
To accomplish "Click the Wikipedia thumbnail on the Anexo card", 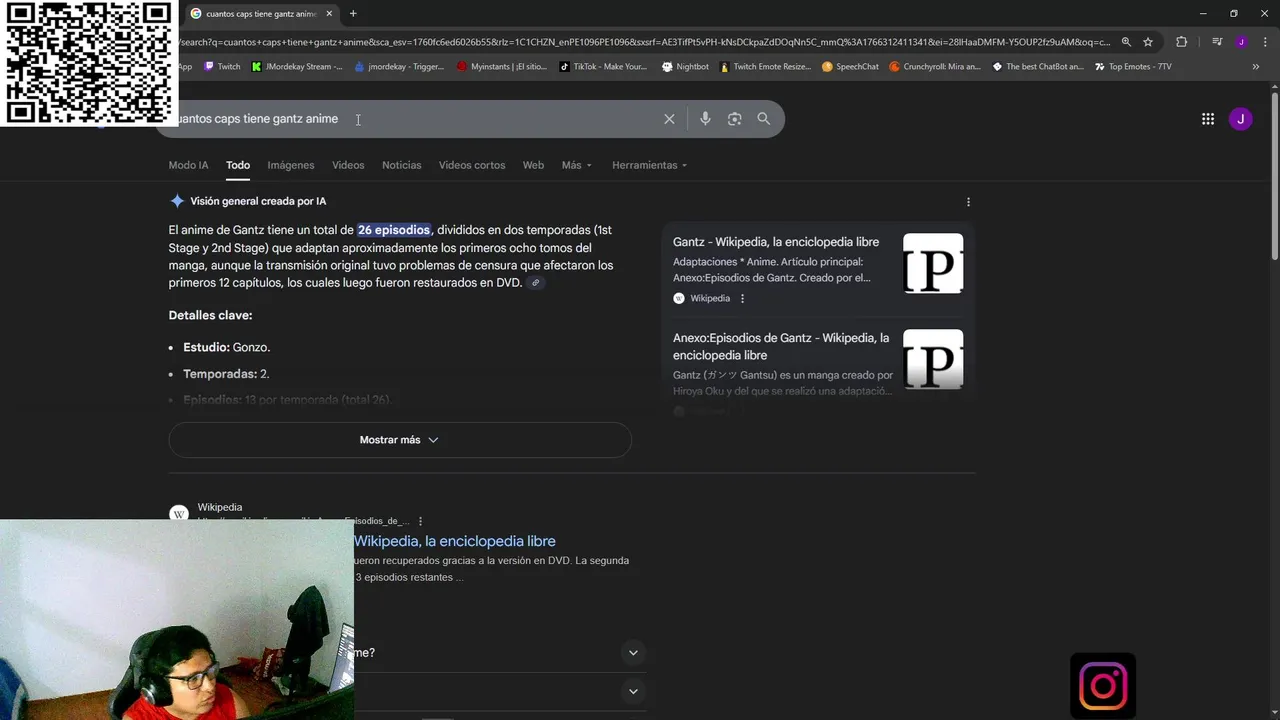I will [x=933, y=359].
